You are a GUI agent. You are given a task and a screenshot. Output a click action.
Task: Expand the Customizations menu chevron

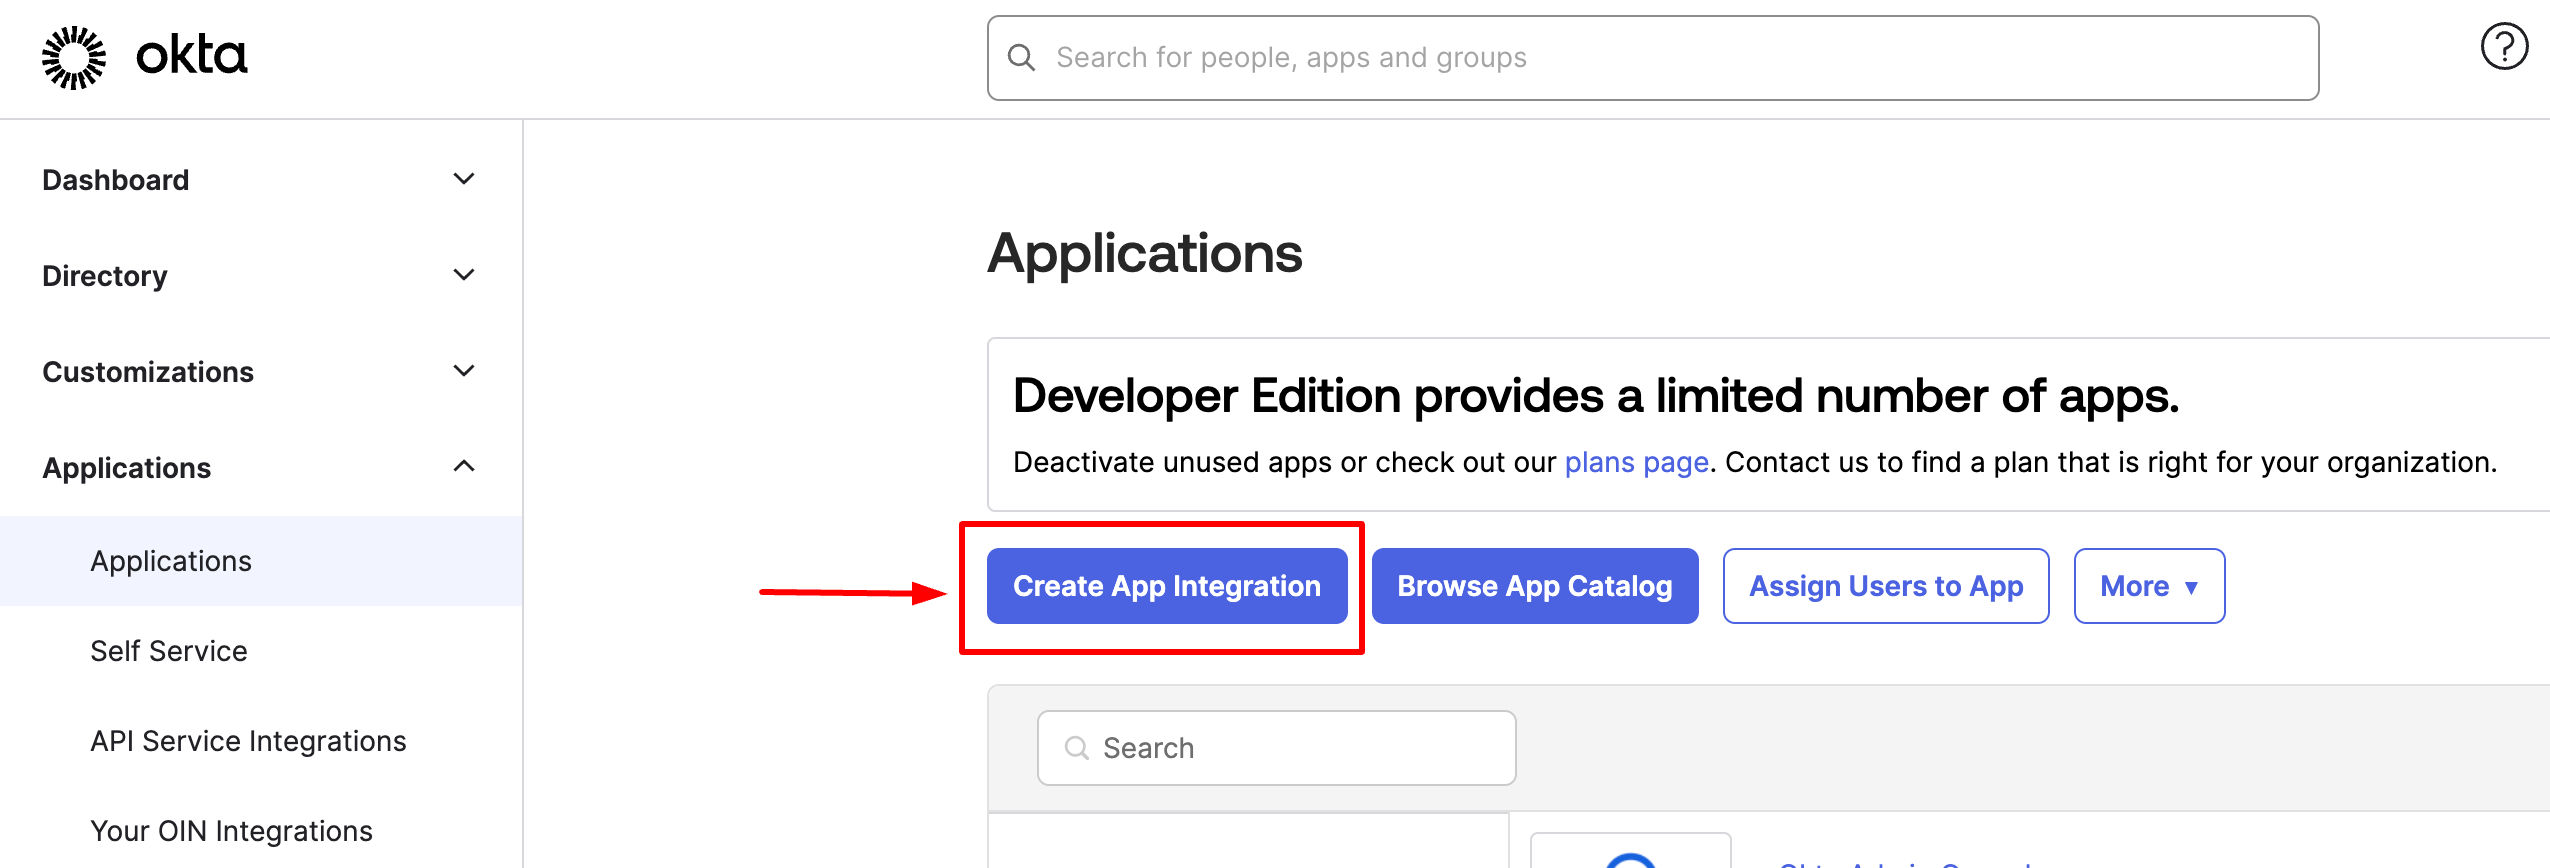click(x=464, y=371)
